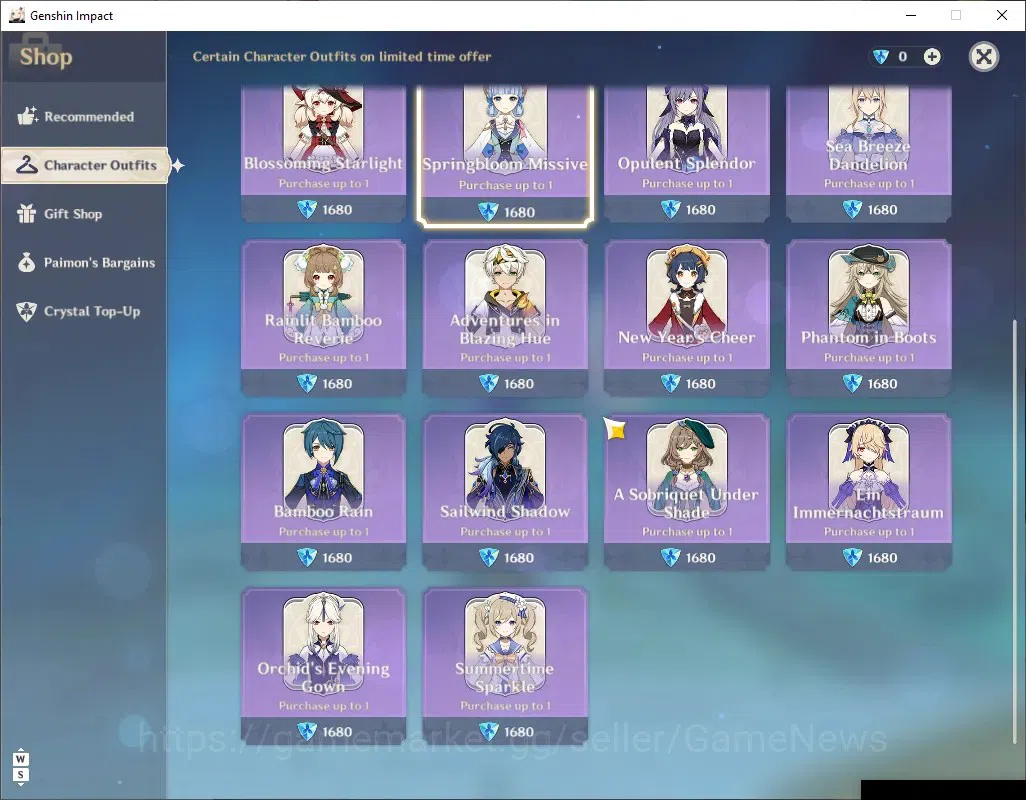Screen dimensions: 1026x800
Task: Click the 1680 price under Summertime Sparkle
Action: coord(519,732)
